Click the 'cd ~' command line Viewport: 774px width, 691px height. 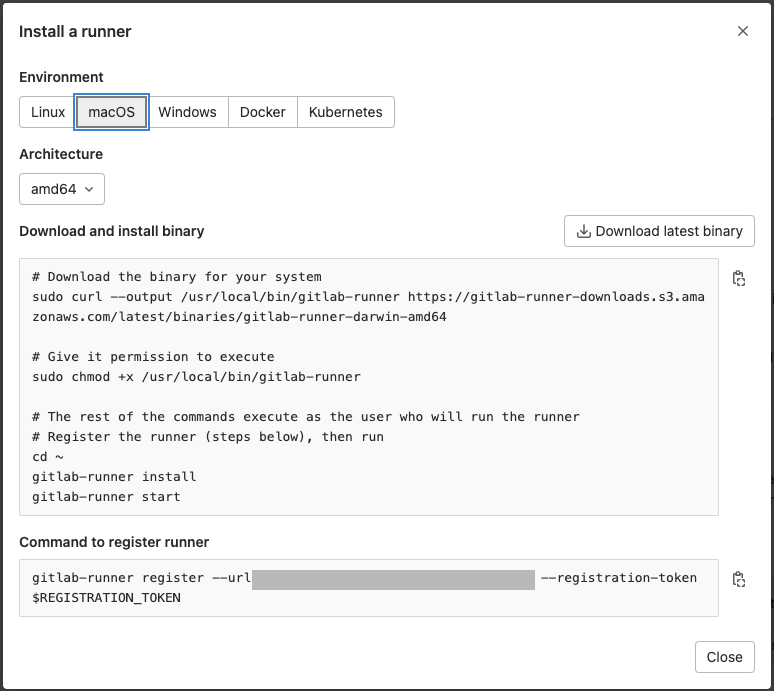pos(48,457)
